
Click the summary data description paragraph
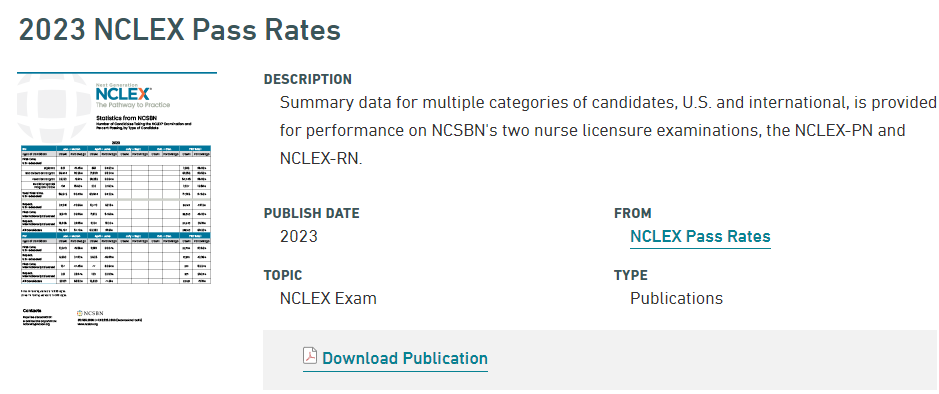(608, 130)
